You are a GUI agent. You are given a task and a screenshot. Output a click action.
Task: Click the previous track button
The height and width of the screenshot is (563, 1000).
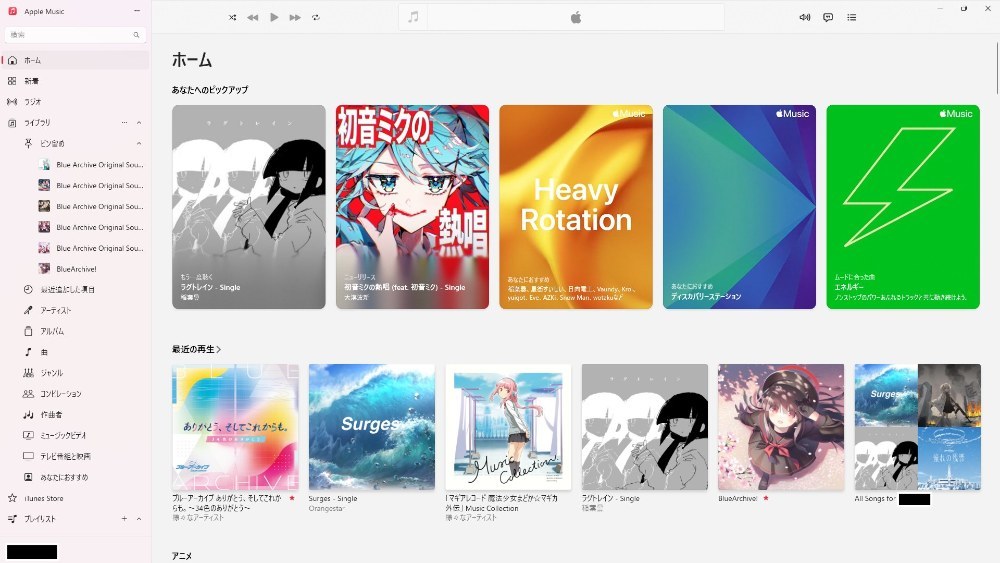click(253, 17)
